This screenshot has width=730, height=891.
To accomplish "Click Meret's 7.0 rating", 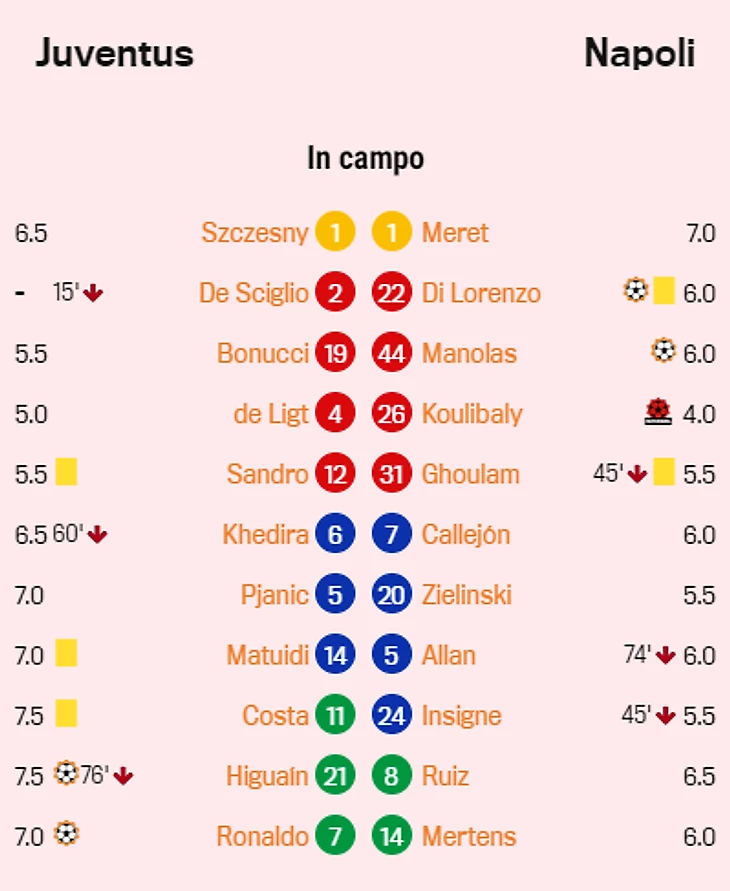I will pos(700,234).
